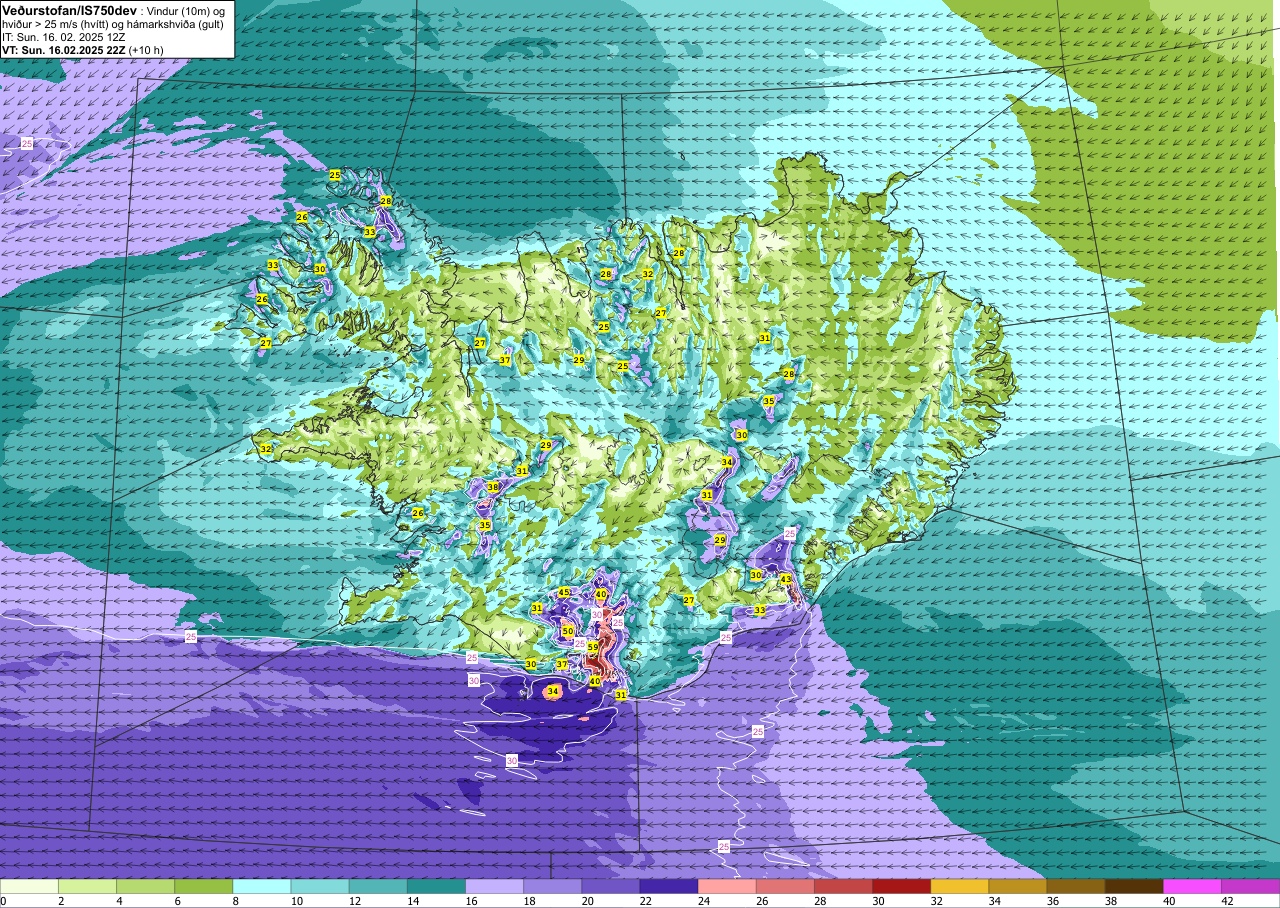Select the legend swatch above 42
Image resolution: width=1280 pixels, height=908 pixels.
(x=1250, y=886)
